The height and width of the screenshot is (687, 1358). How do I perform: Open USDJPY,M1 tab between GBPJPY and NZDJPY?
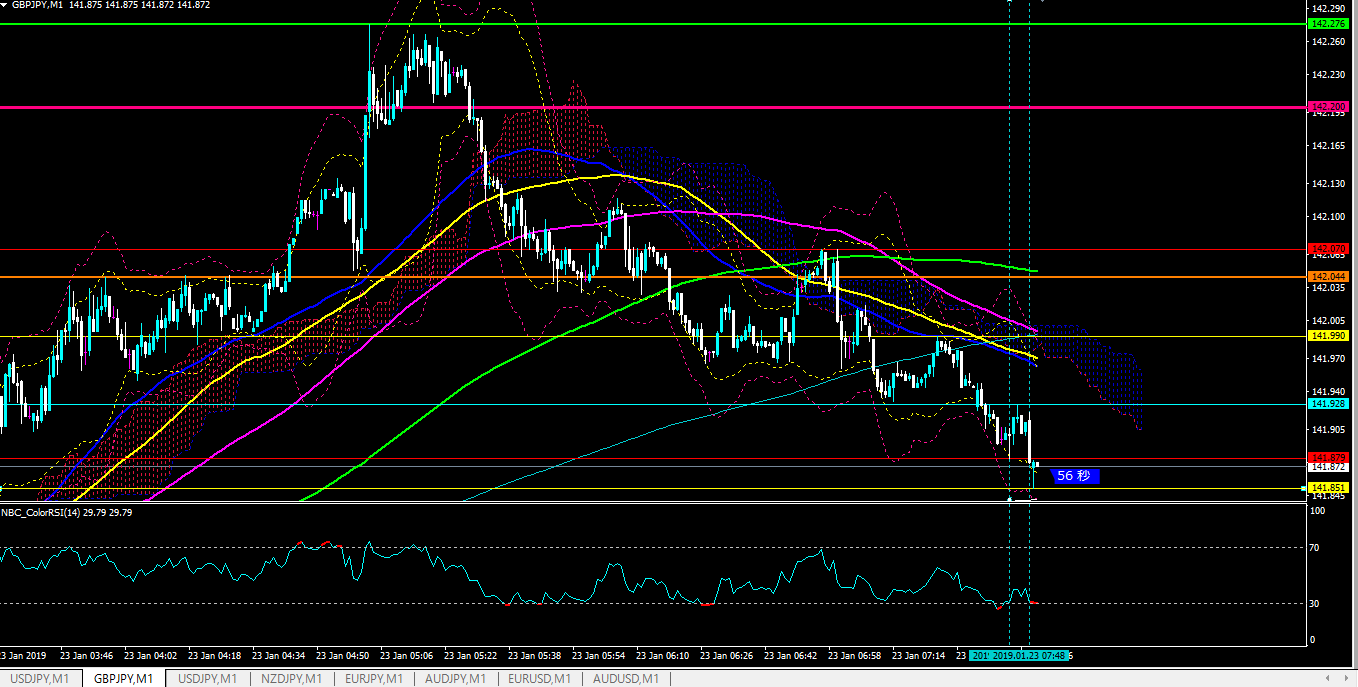(207, 679)
